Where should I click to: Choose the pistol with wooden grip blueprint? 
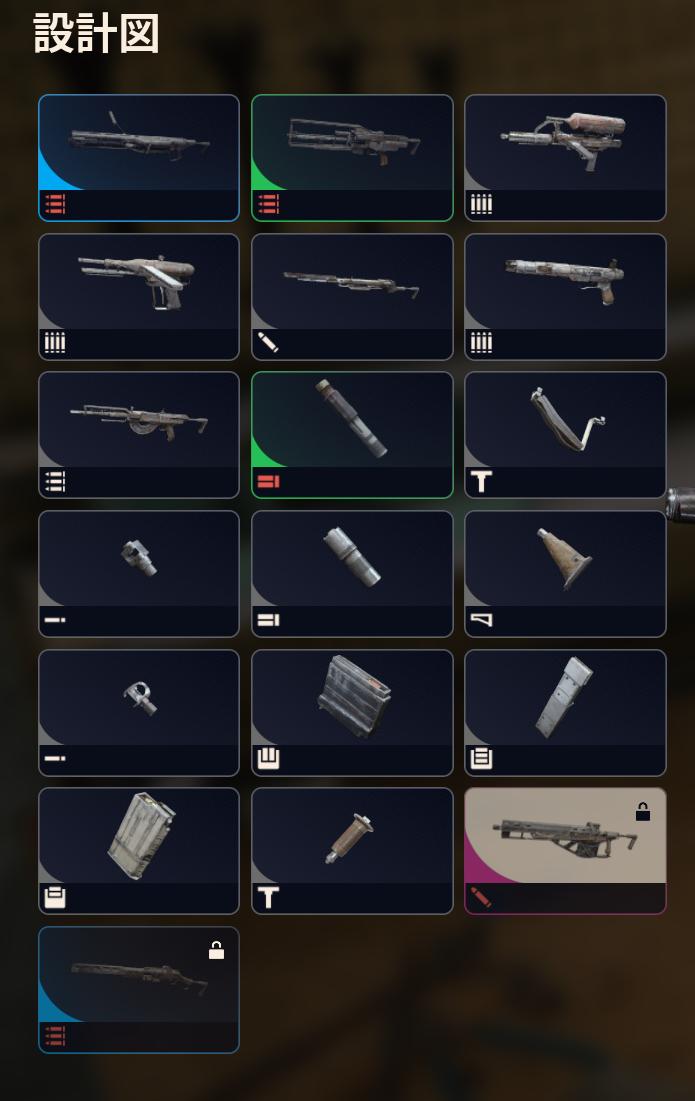[x=565, y=297]
